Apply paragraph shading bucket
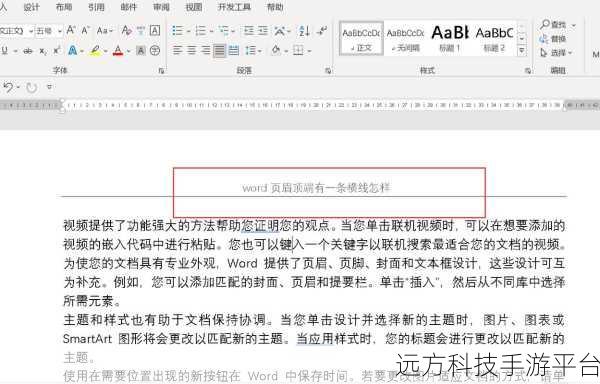This screenshot has width=600, height=384. click(276, 50)
